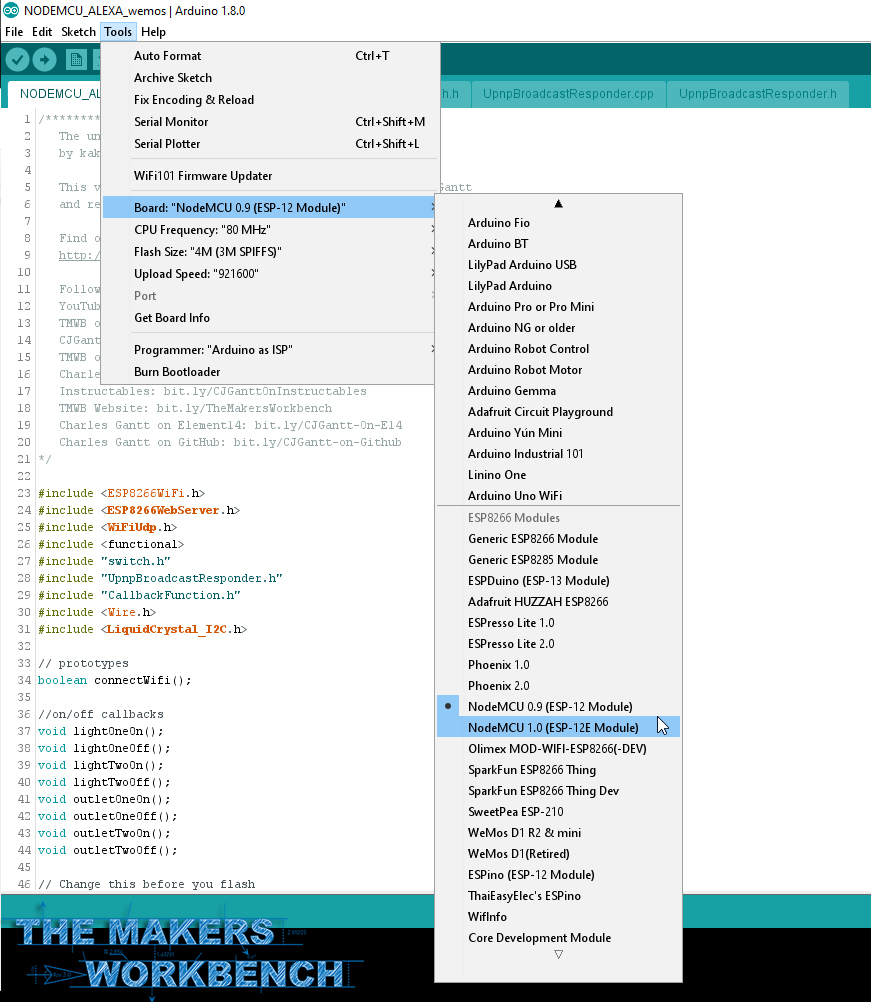
Task: Click the New sketch toolbar icon
Action: coord(76,60)
